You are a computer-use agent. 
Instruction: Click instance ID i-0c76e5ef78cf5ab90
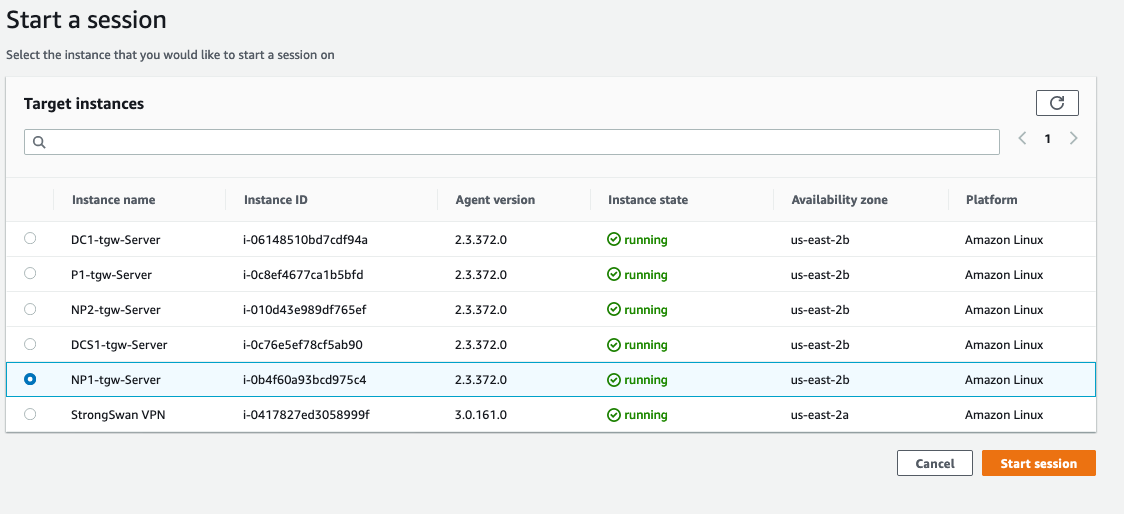[x=303, y=345]
